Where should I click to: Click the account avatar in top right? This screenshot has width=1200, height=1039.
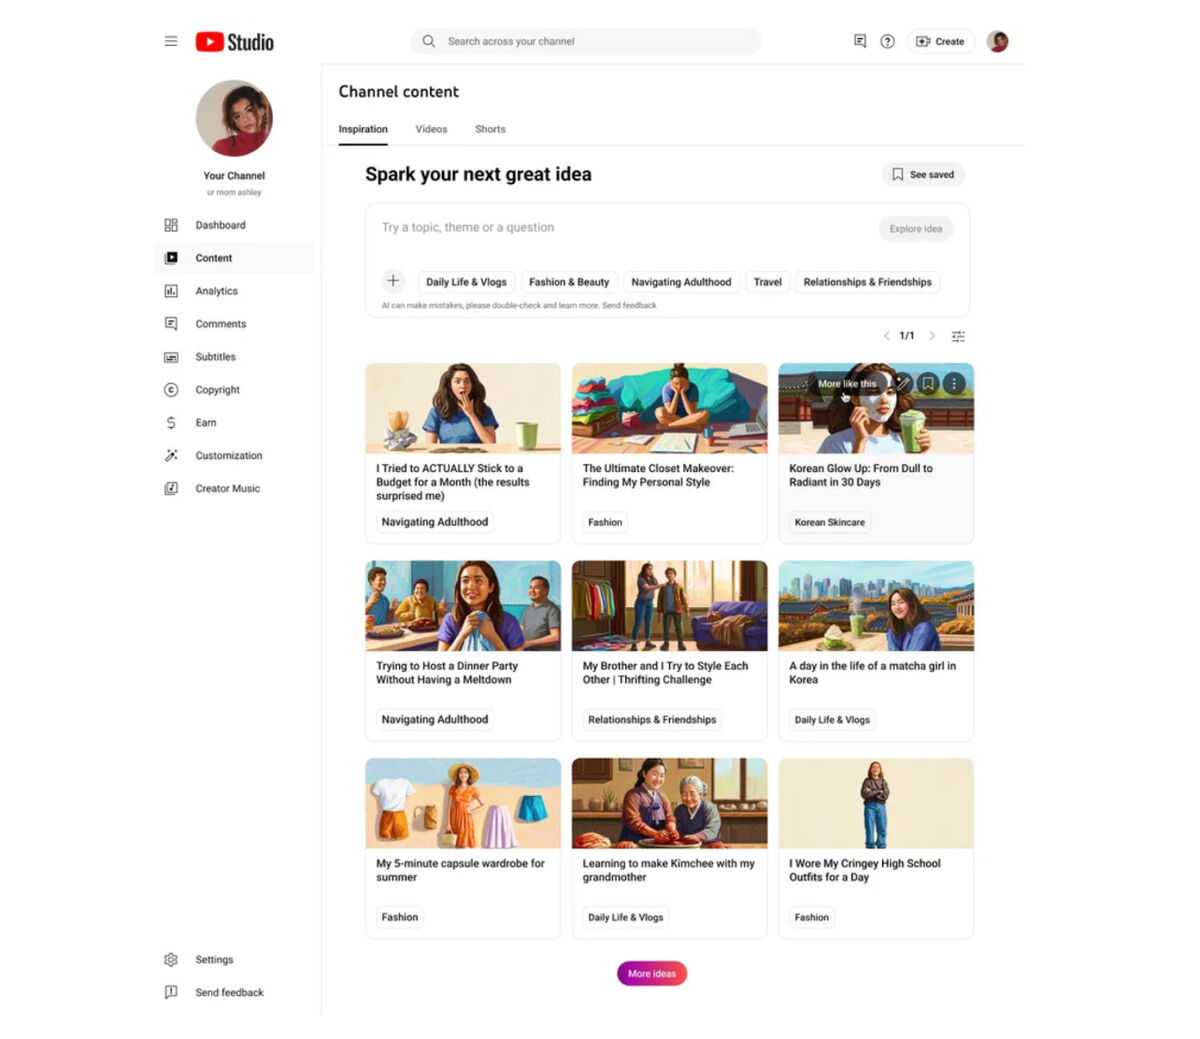[x=997, y=41]
